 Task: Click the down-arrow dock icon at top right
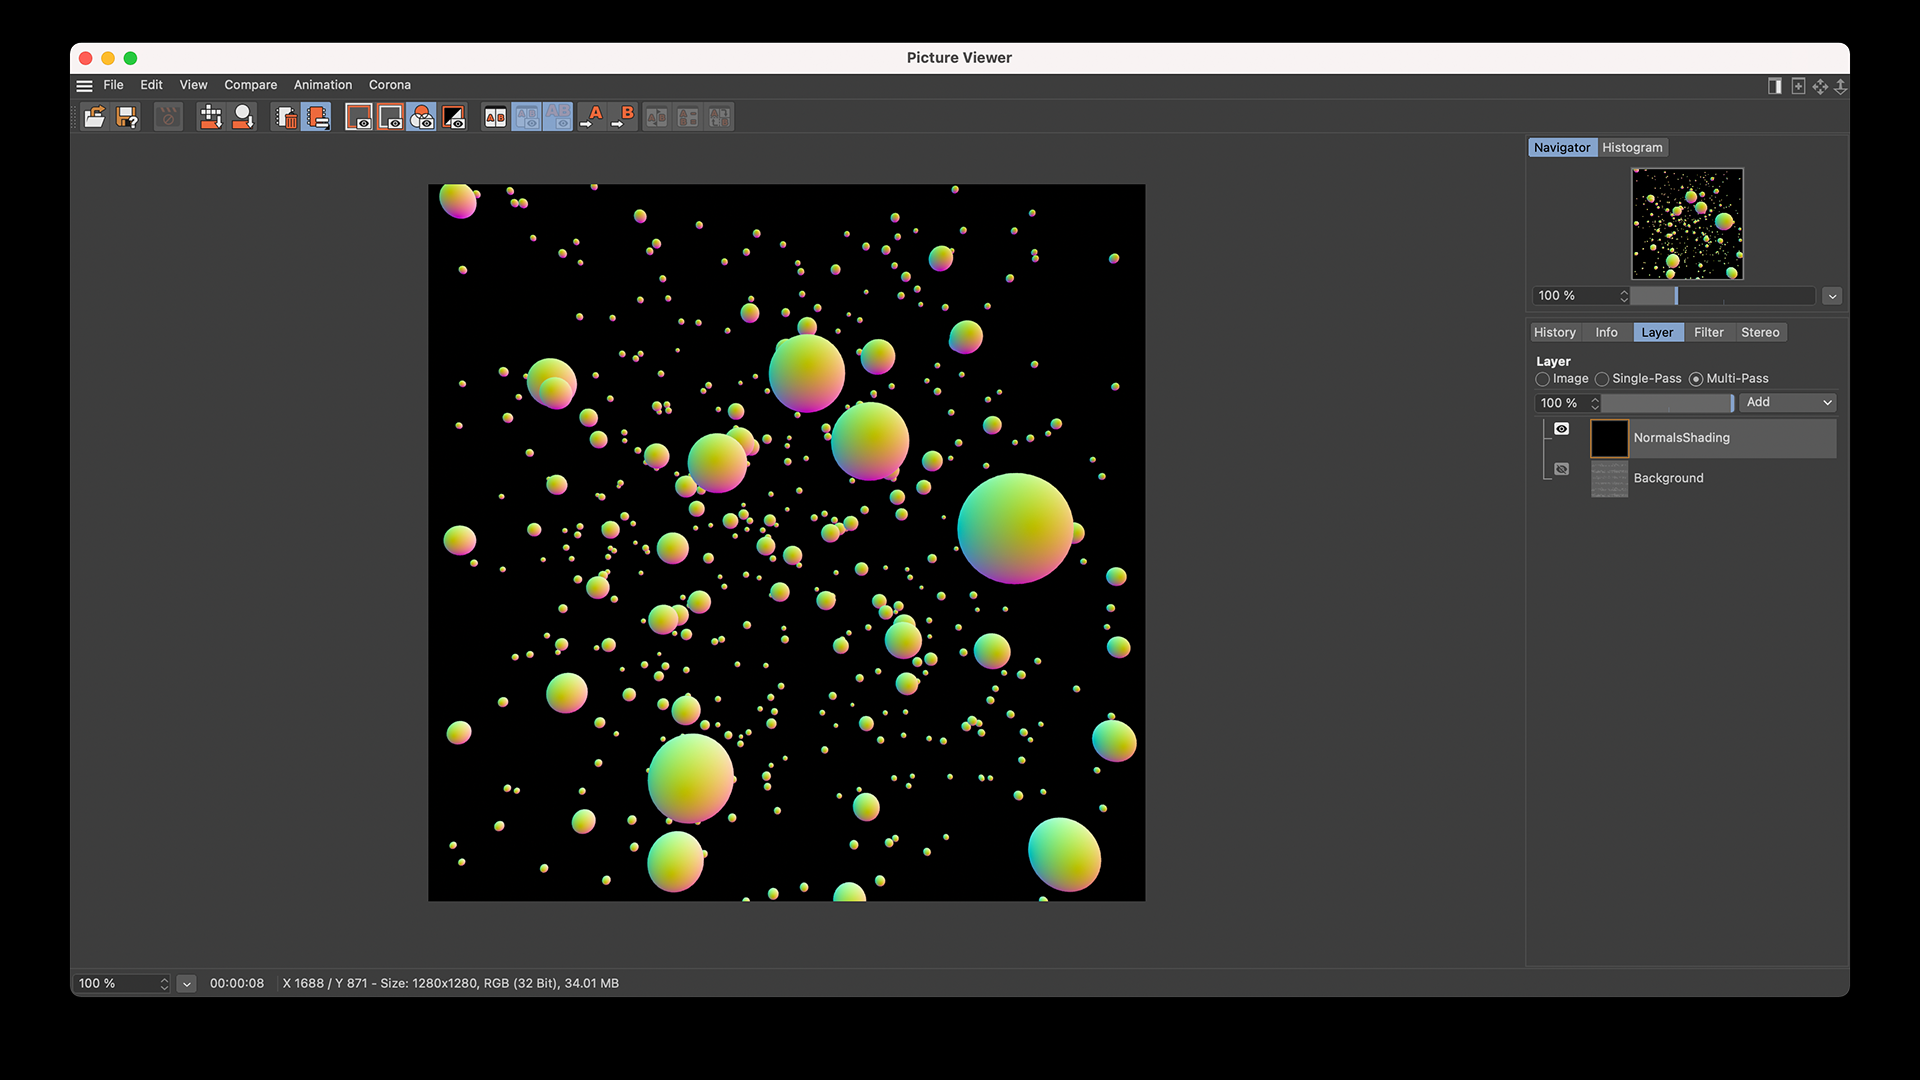click(1840, 86)
